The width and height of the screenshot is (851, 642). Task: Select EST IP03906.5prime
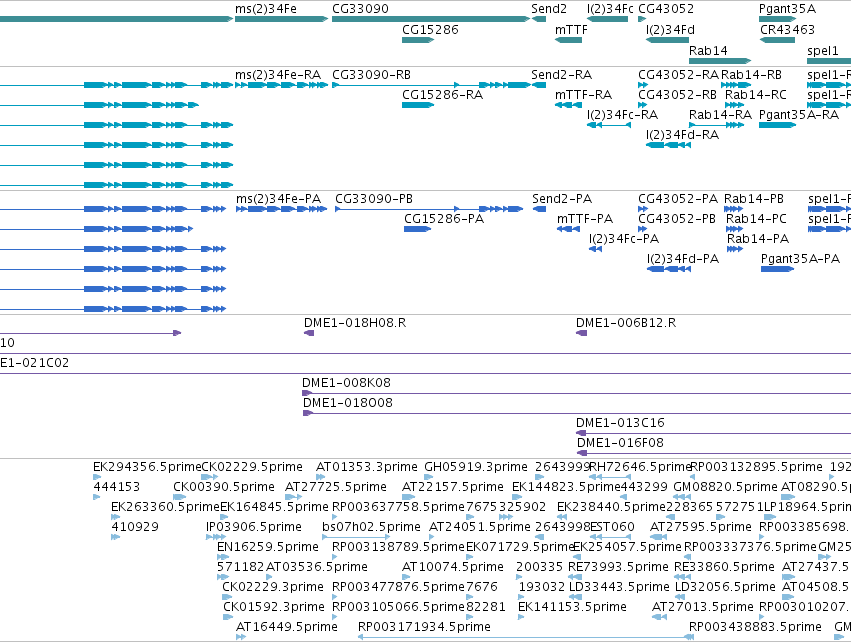coord(253,527)
